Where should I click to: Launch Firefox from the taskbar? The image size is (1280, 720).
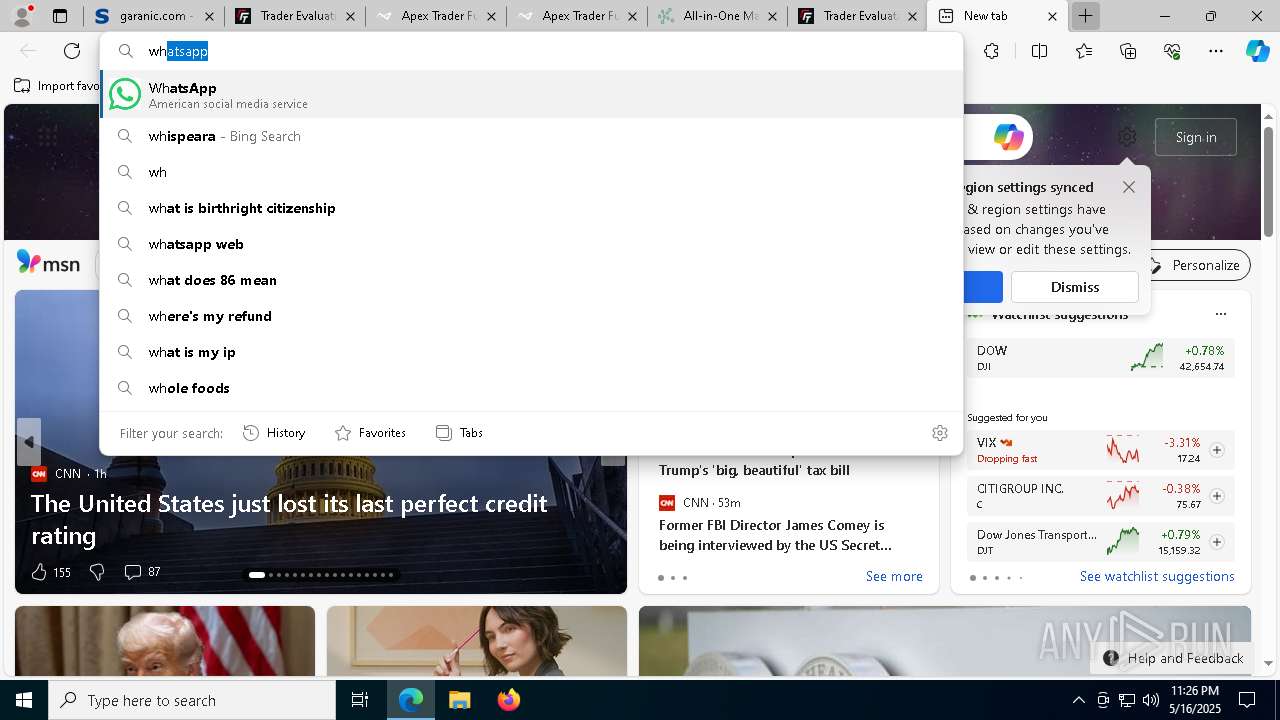pos(508,700)
